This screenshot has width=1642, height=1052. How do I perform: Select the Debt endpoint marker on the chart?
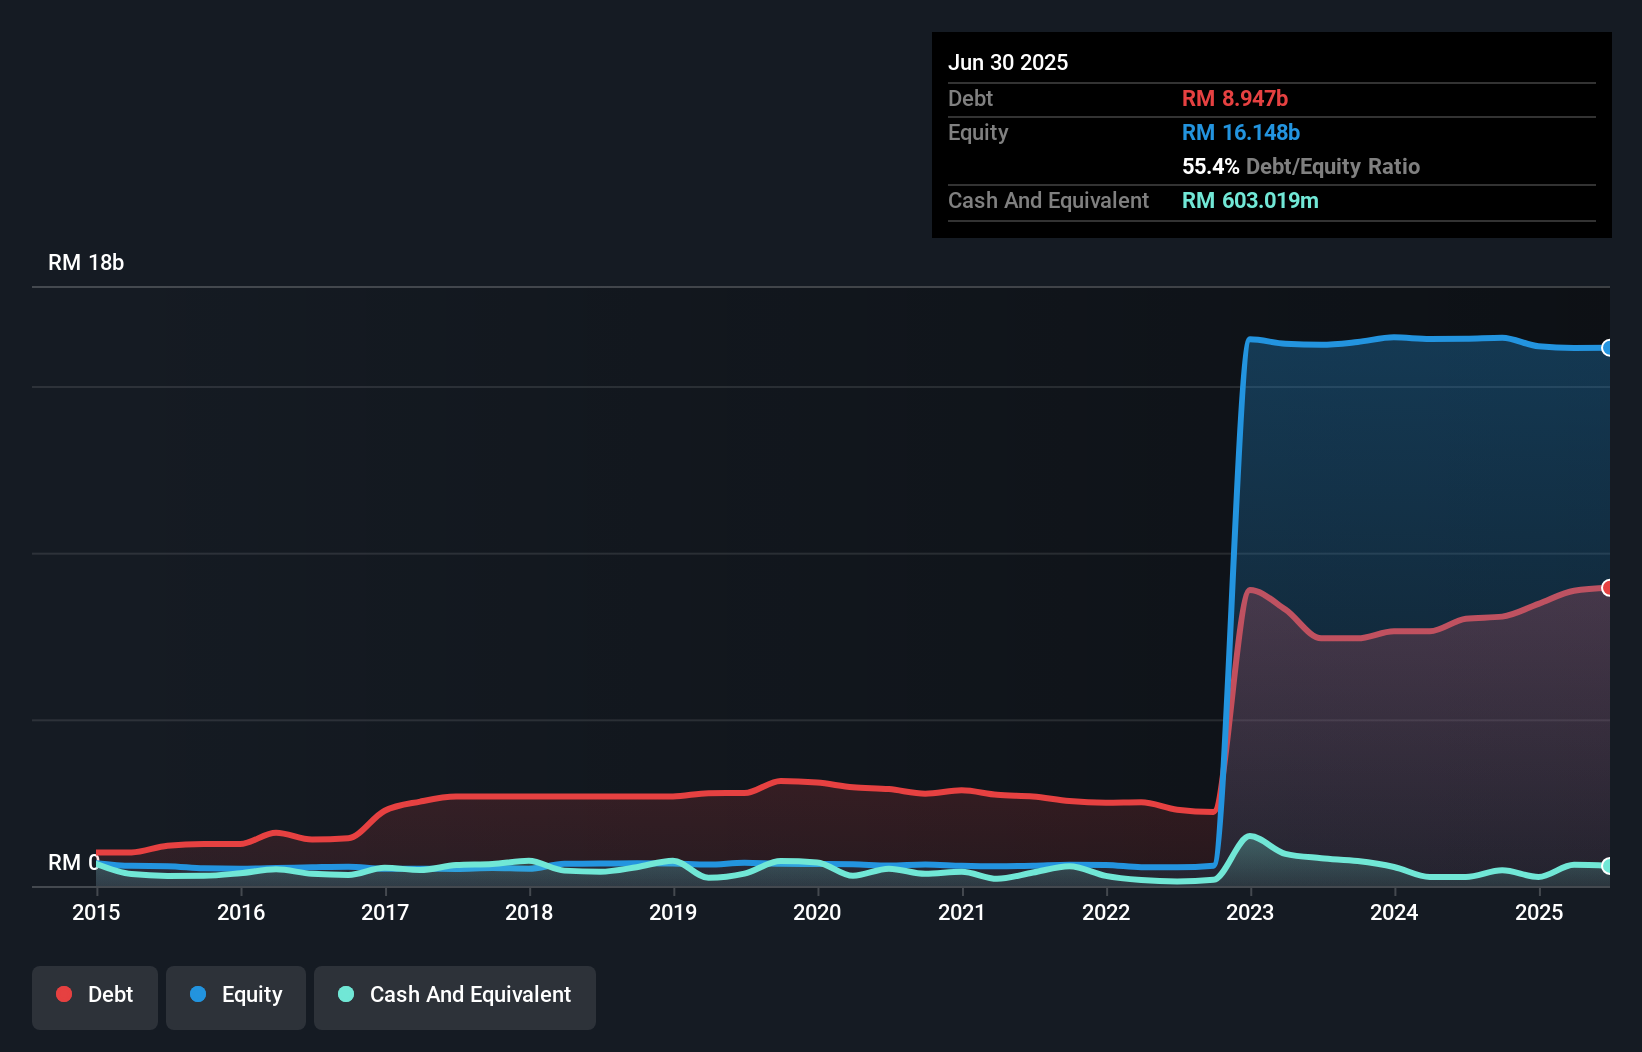1606,588
